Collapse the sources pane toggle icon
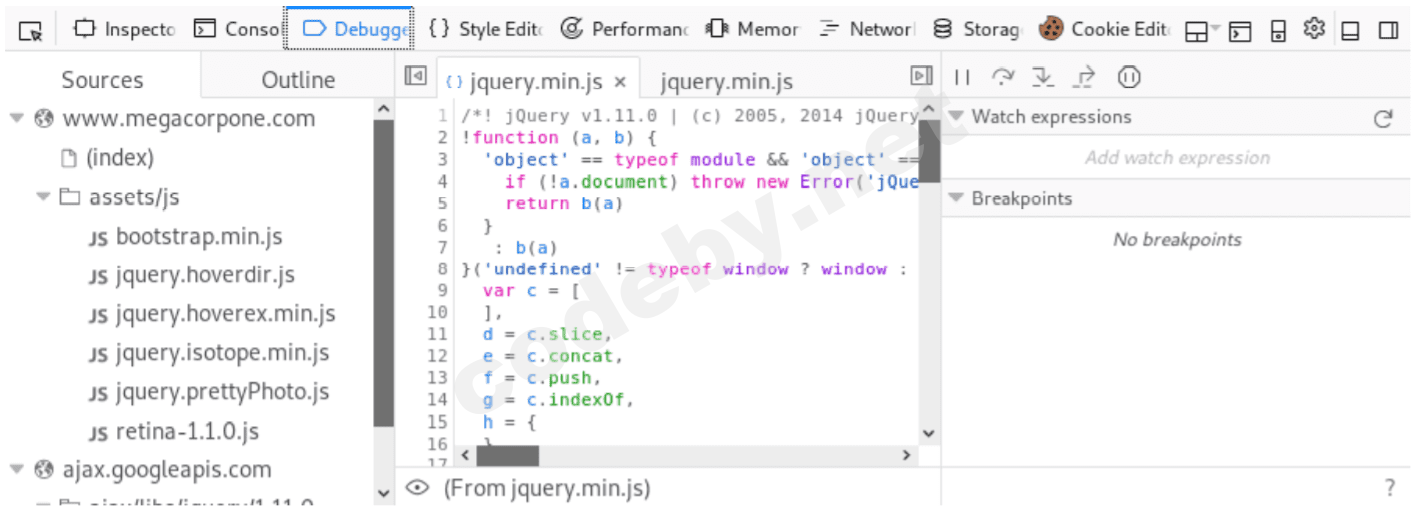1416x514 pixels. [x=415, y=77]
